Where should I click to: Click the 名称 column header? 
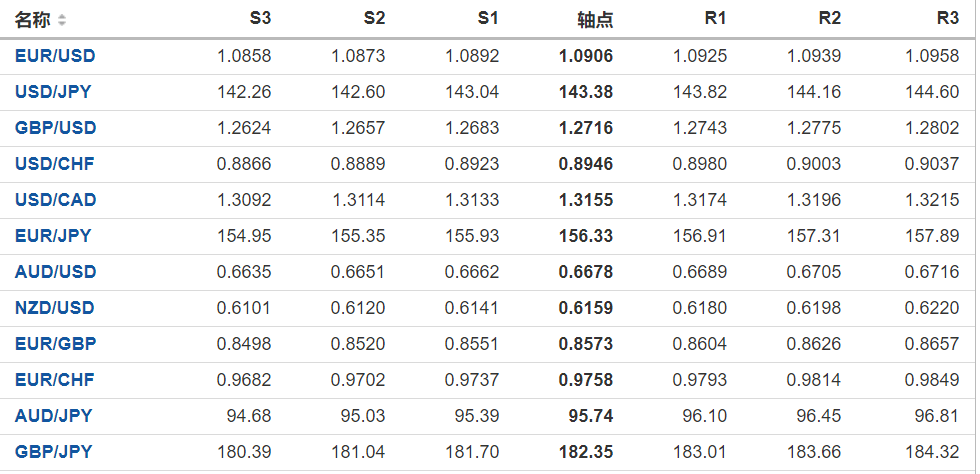[32, 20]
